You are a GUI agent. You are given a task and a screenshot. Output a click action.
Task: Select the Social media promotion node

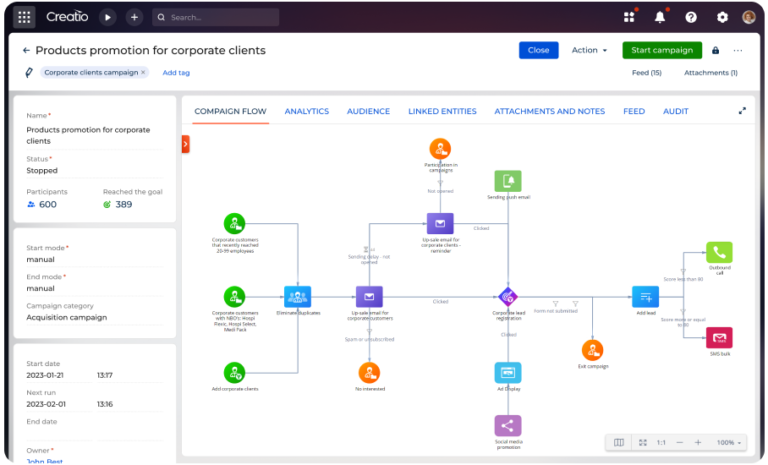[508, 425]
